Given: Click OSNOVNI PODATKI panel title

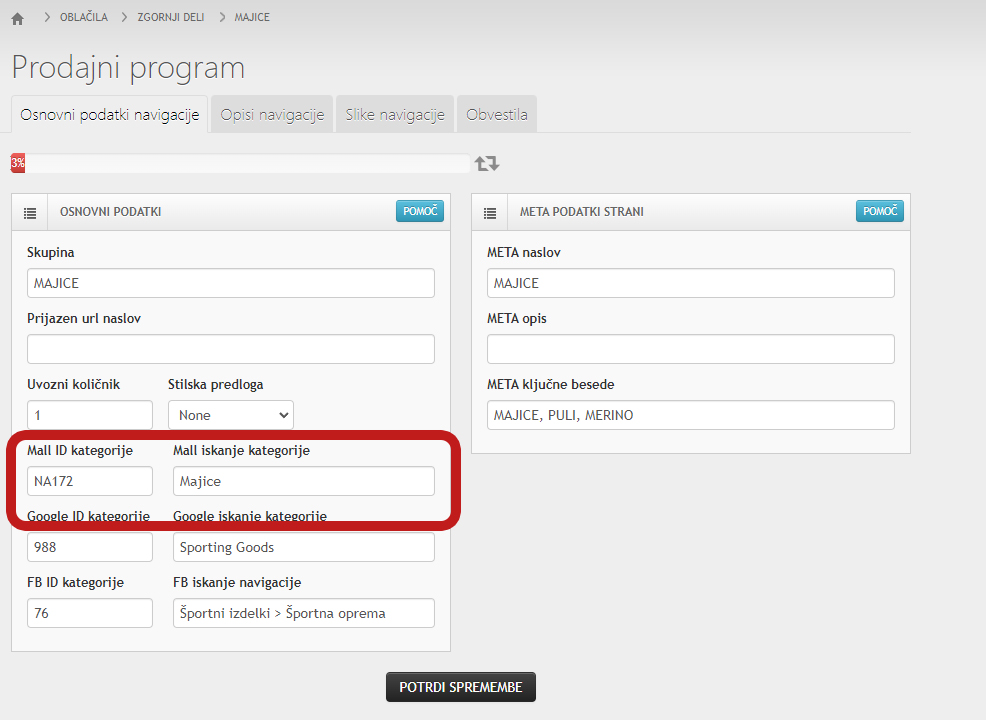Looking at the screenshot, I should [x=111, y=212].
